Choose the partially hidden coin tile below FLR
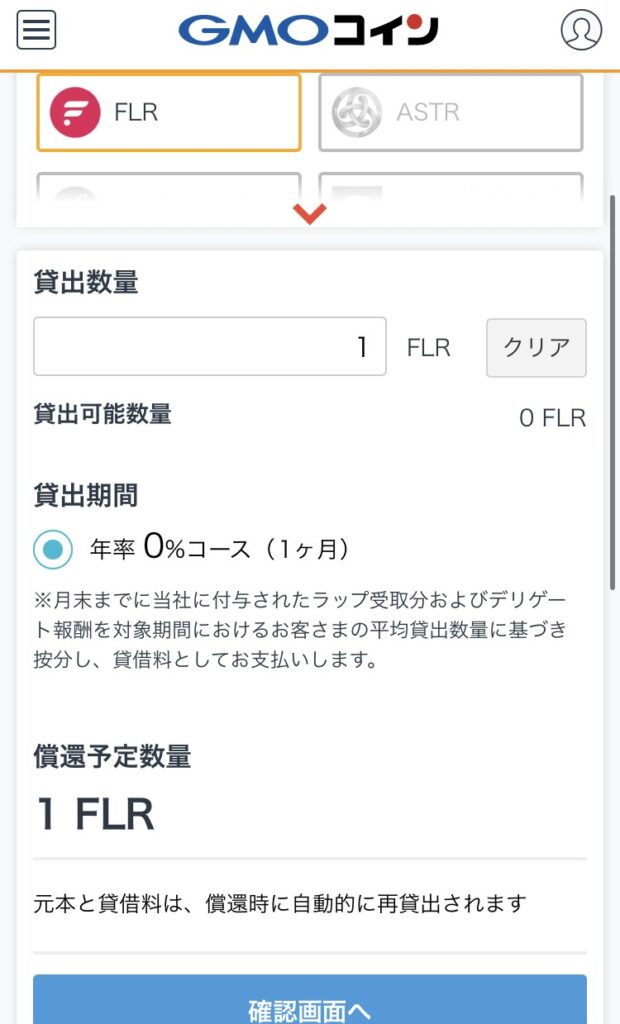The width and height of the screenshot is (620, 1024). click(168, 190)
